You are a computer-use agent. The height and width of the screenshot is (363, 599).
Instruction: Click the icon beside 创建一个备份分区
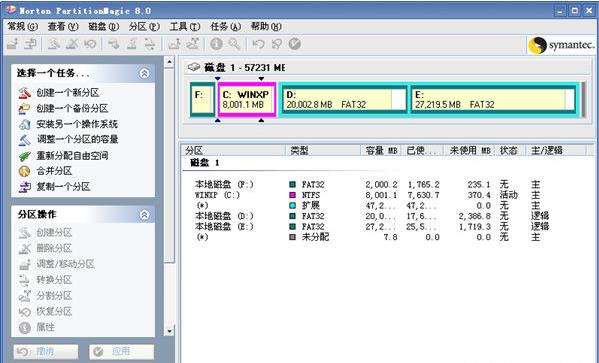(24, 109)
